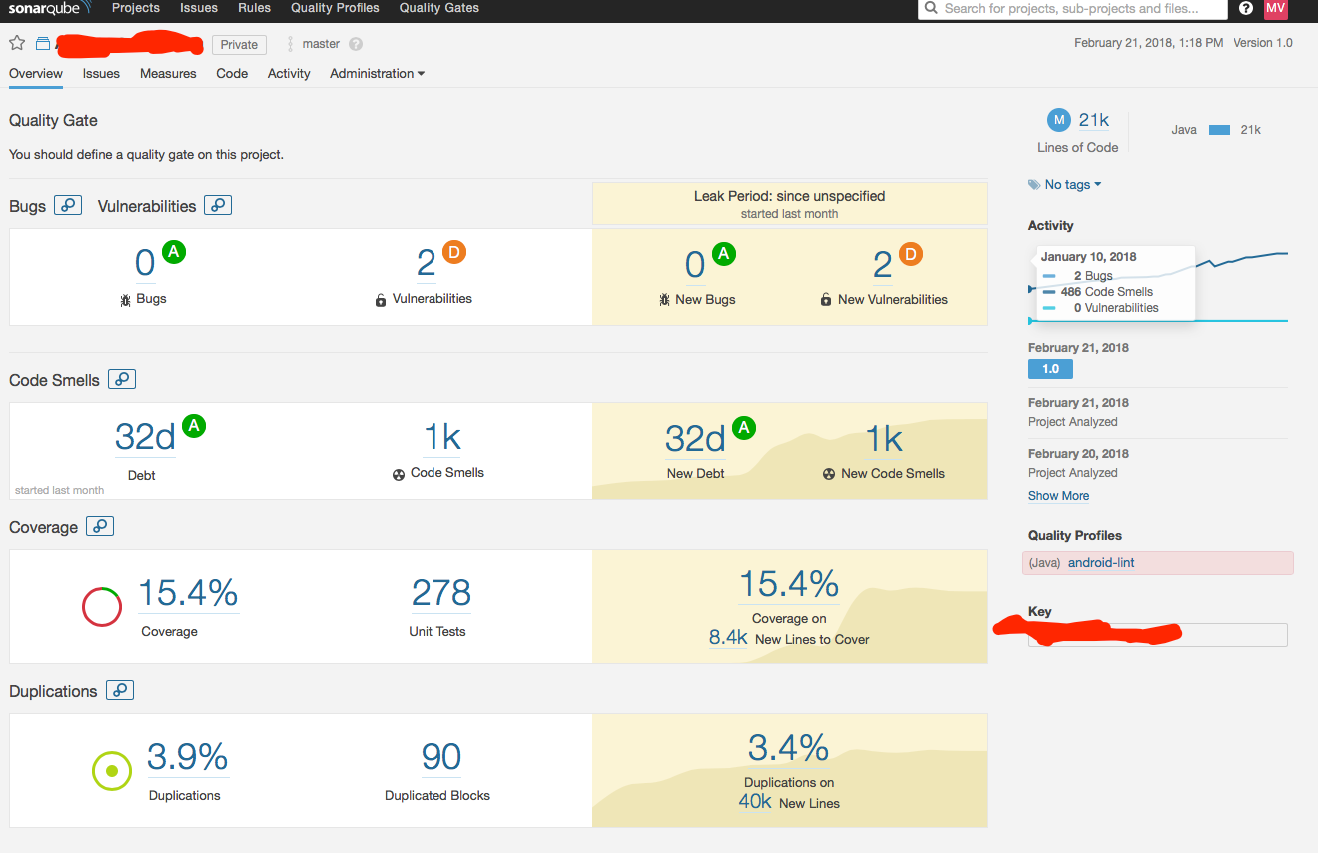Expand Show More in the activity list
Screen dimensions: 1318x853
pos(1057,495)
